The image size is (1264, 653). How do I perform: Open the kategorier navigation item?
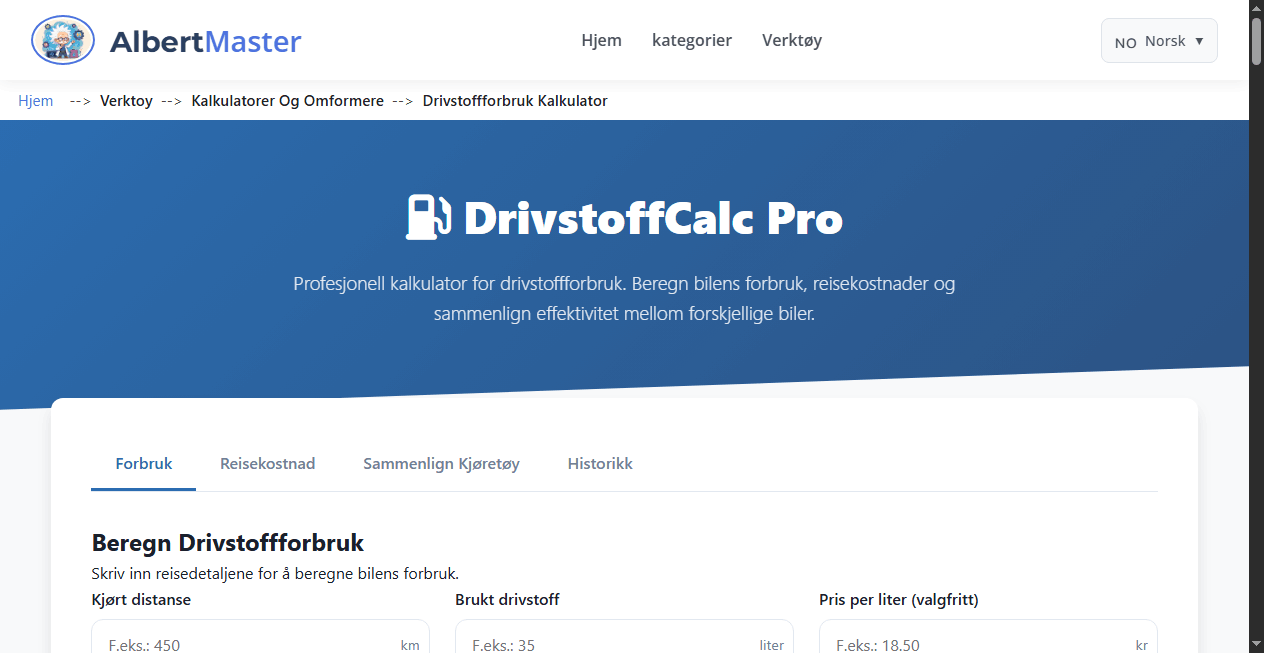(692, 40)
